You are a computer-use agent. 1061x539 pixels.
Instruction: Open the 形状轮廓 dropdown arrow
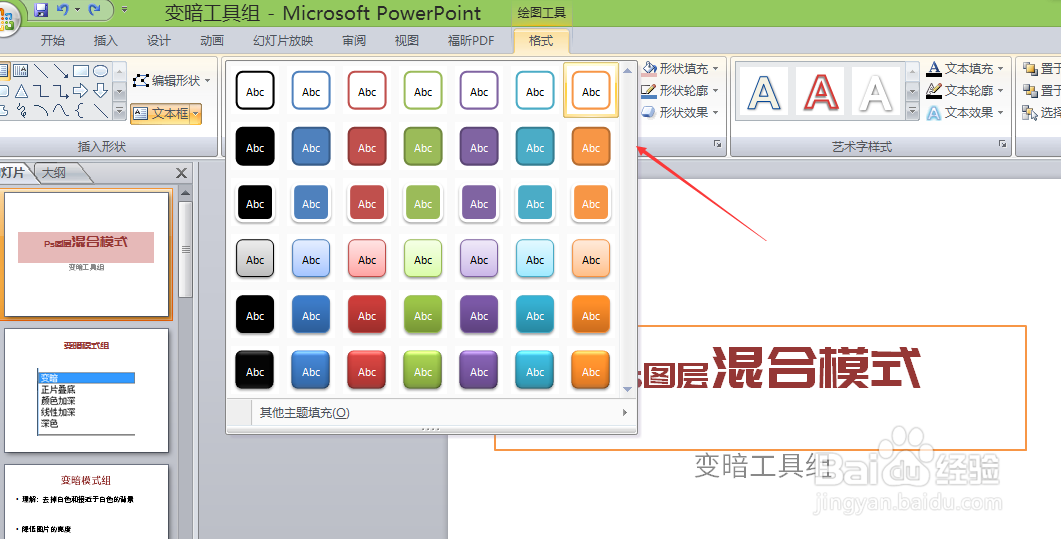pyautogui.click(x=715, y=91)
